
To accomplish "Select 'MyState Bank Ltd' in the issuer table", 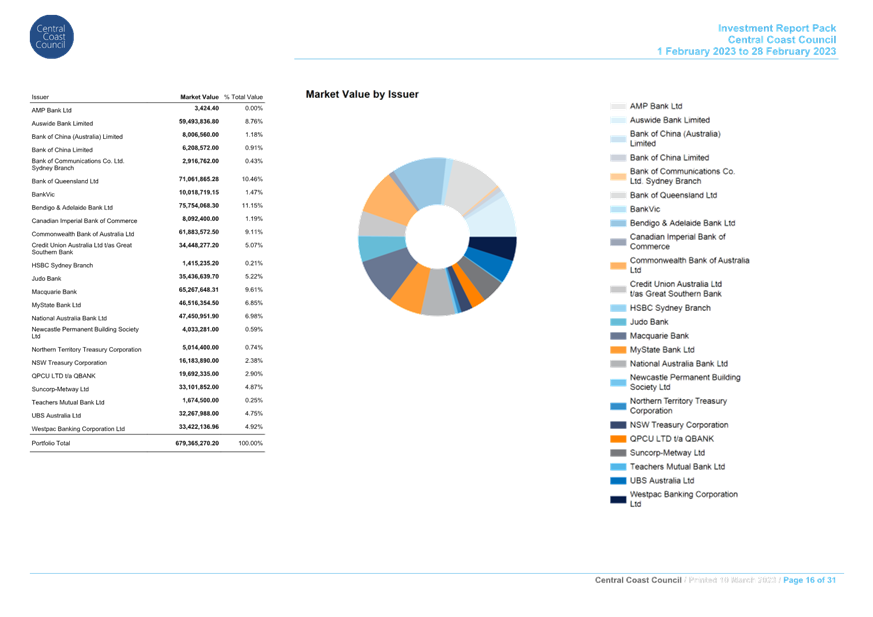I will coord(56,305).
